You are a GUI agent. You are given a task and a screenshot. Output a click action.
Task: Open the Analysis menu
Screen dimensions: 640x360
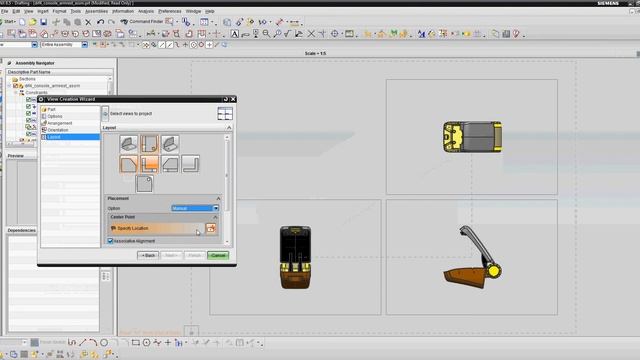(x=146, y=11)
